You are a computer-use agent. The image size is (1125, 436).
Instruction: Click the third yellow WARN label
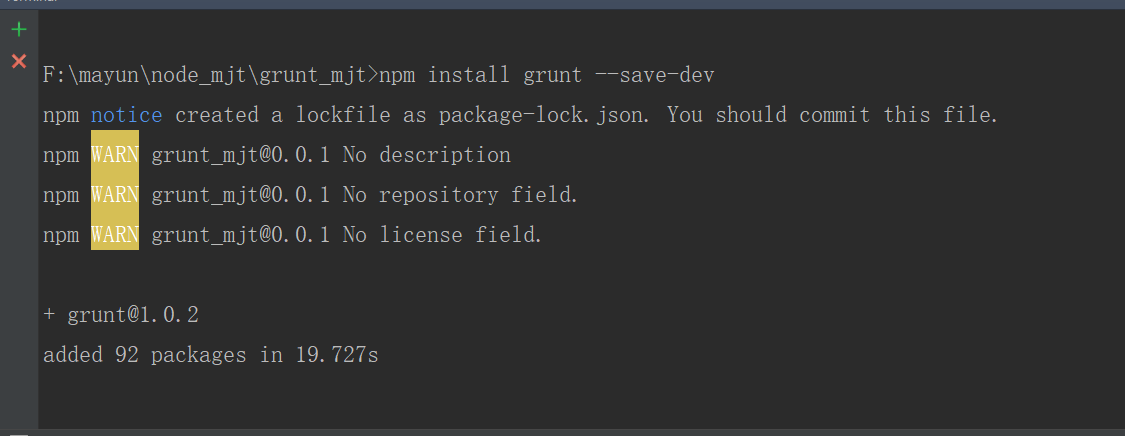(x=114, y=235)
